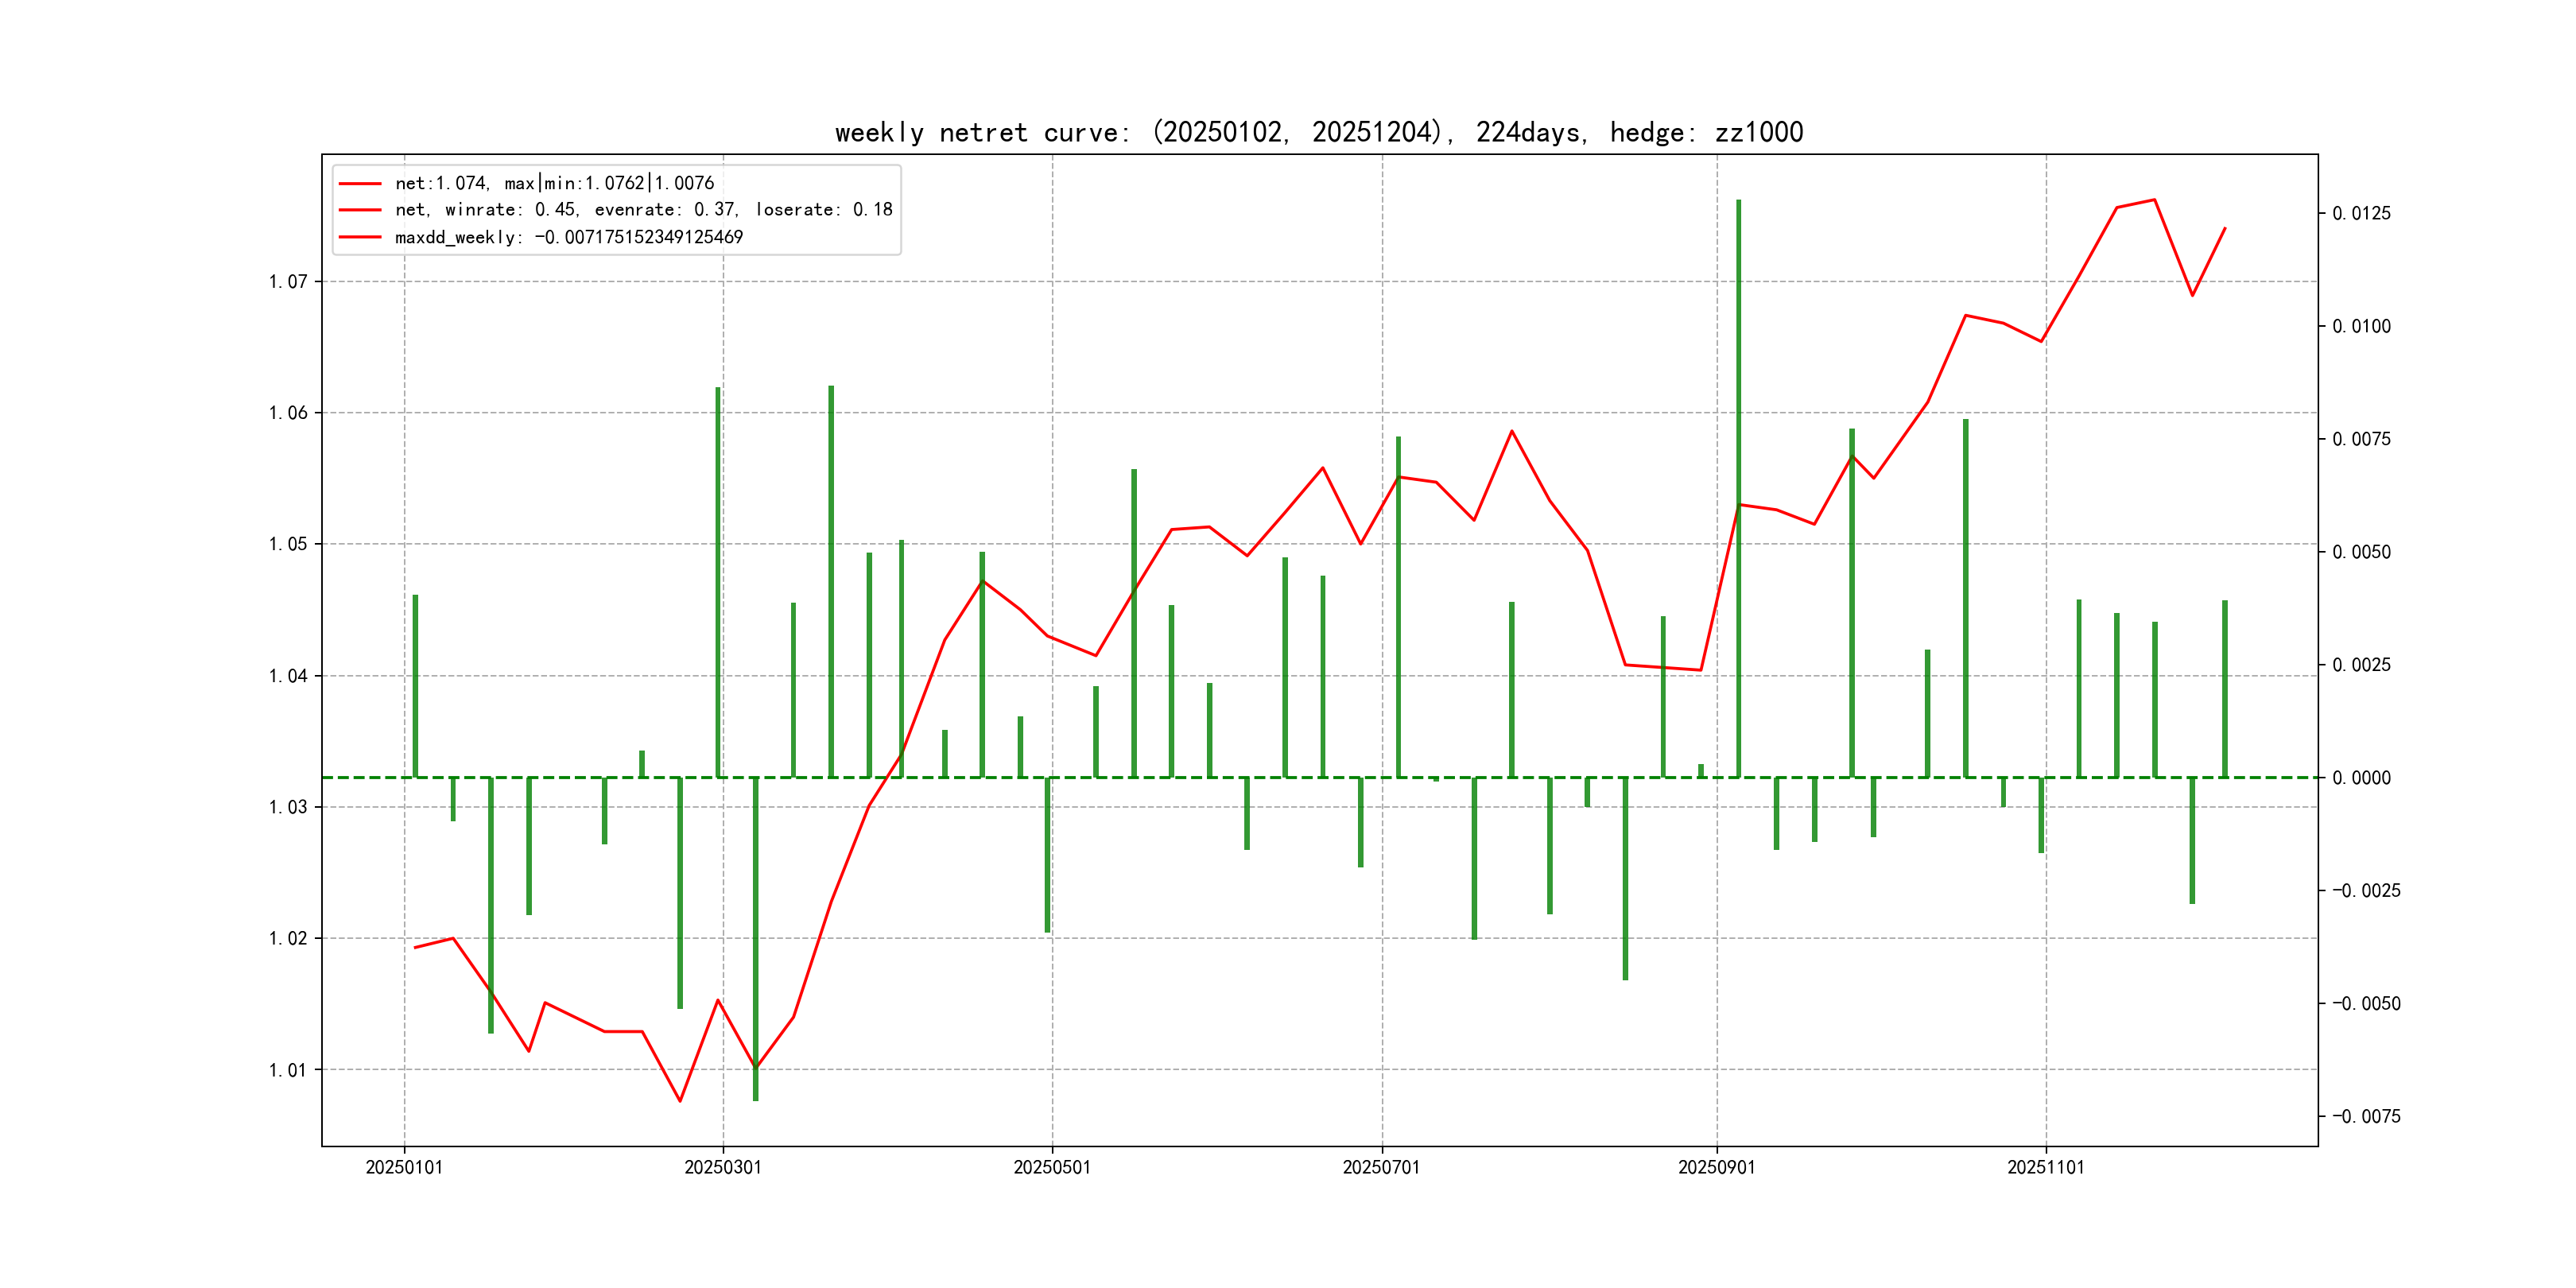The image size is (2576, 1288).
Task: Select the 20250701 x-axis tick label
Action: tap(1381, 1167)
